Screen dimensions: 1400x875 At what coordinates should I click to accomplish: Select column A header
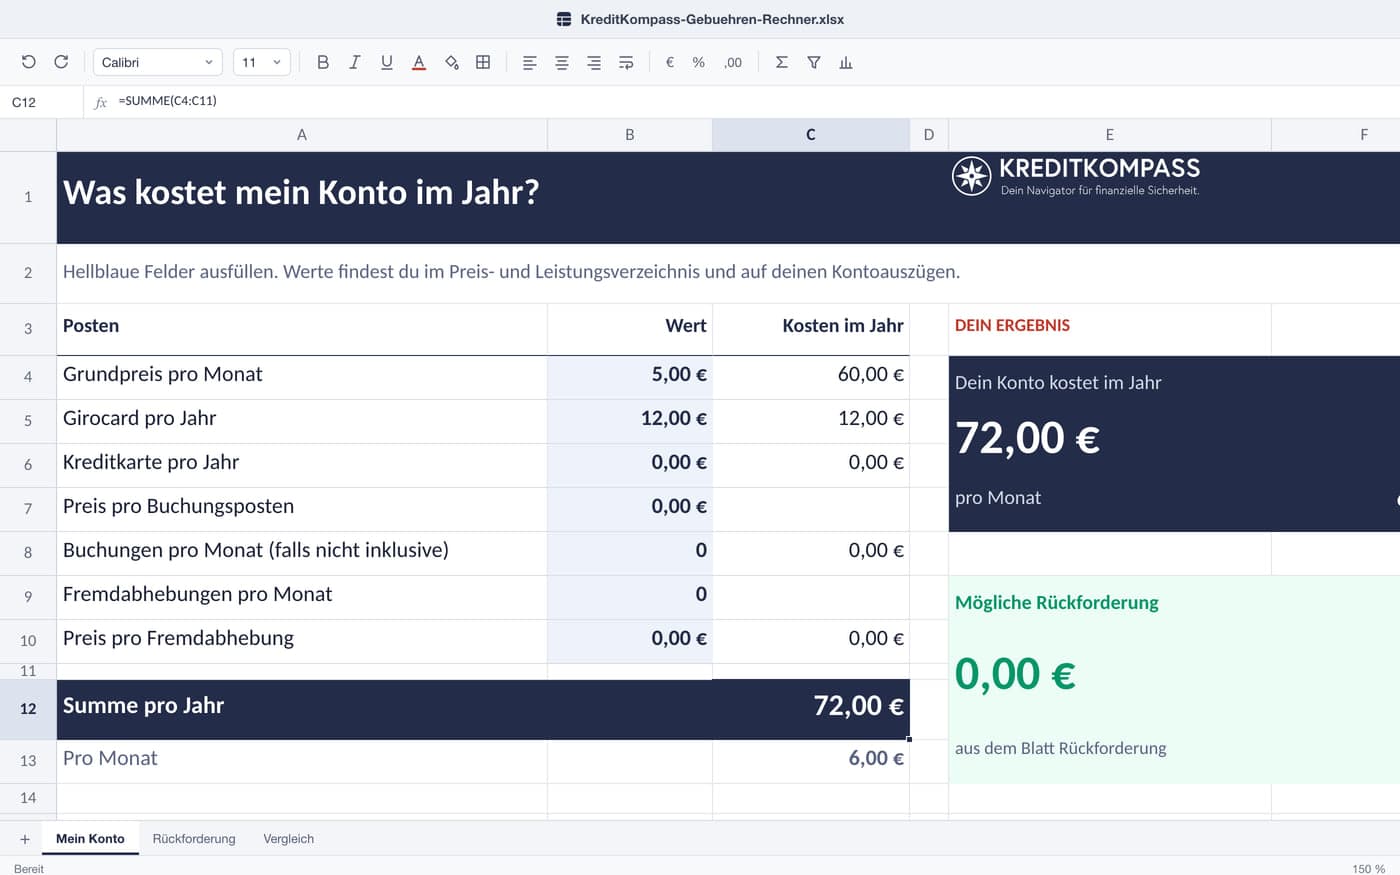pos(302,135)
